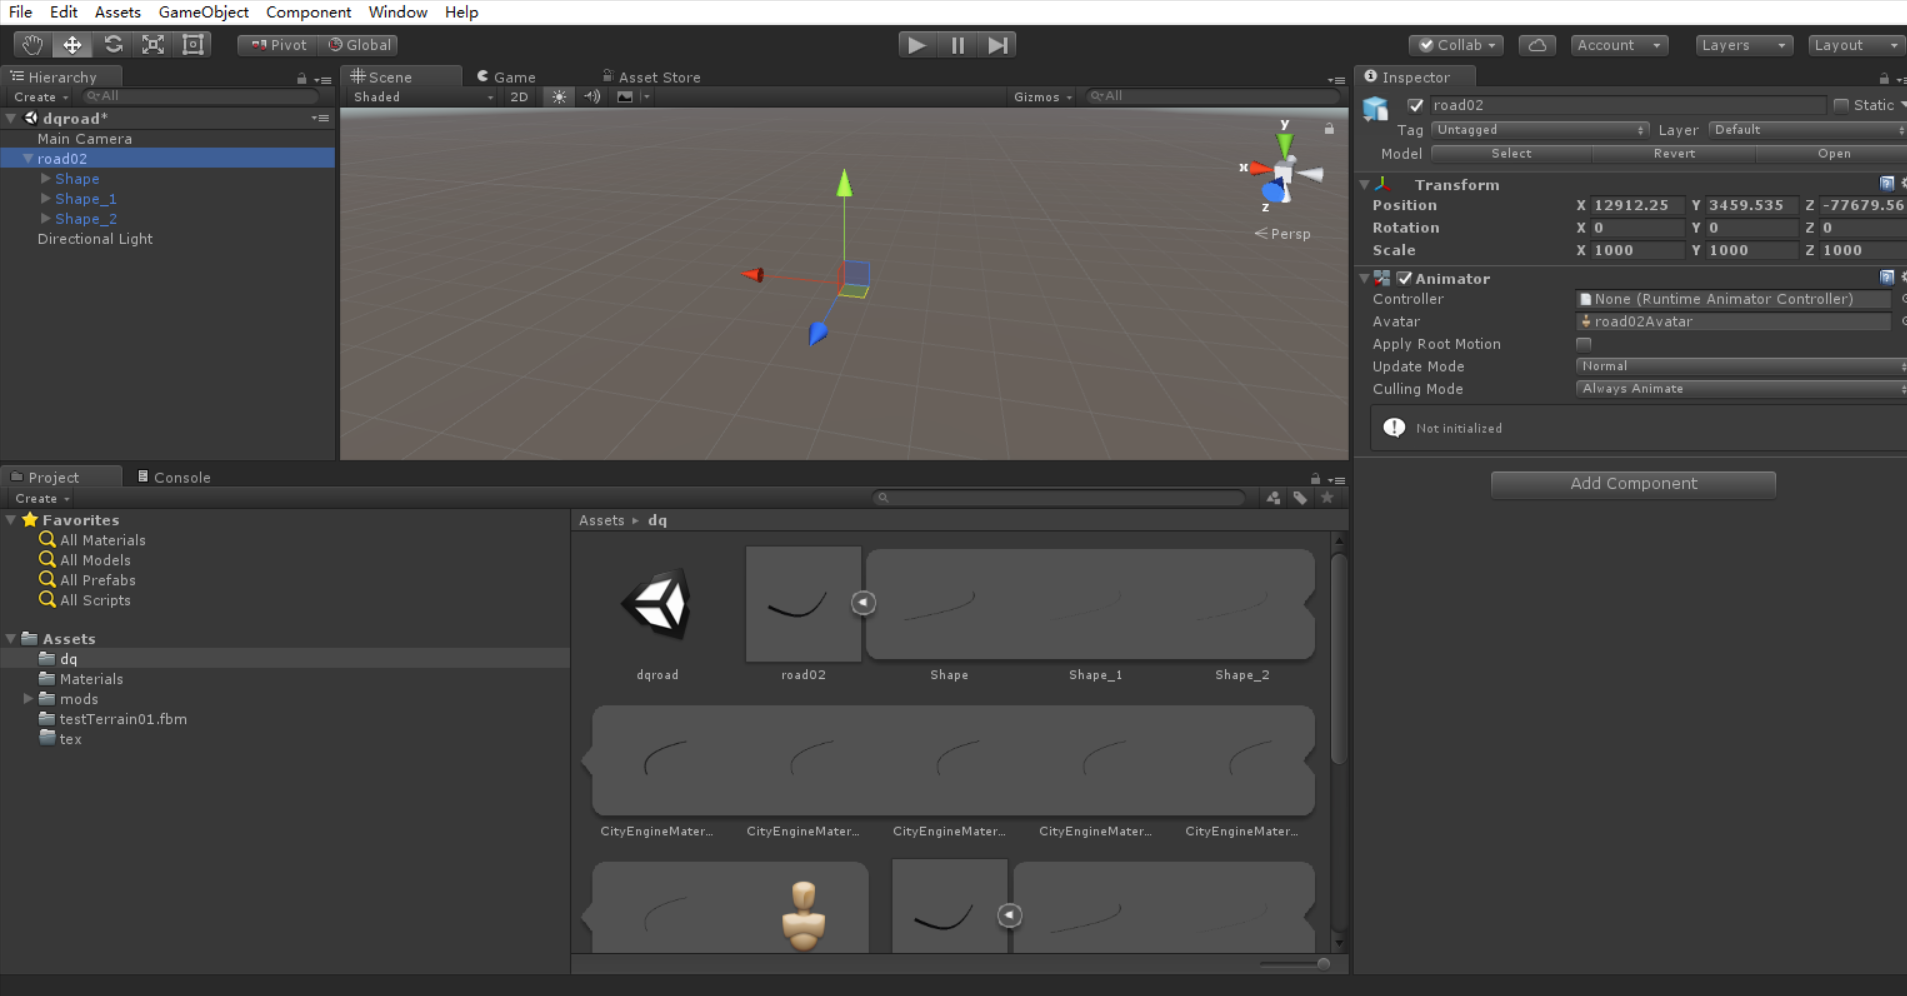Screen dimensions: 1907x996
Task: Open Hierarchy Create menu
Action: (41, 97)
